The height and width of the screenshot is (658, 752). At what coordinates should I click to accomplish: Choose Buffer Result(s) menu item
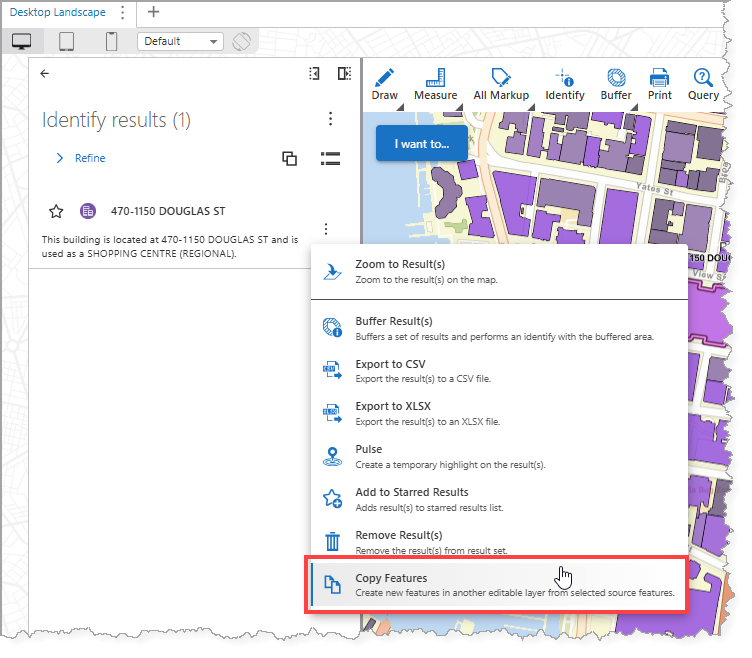pos(499,329)
